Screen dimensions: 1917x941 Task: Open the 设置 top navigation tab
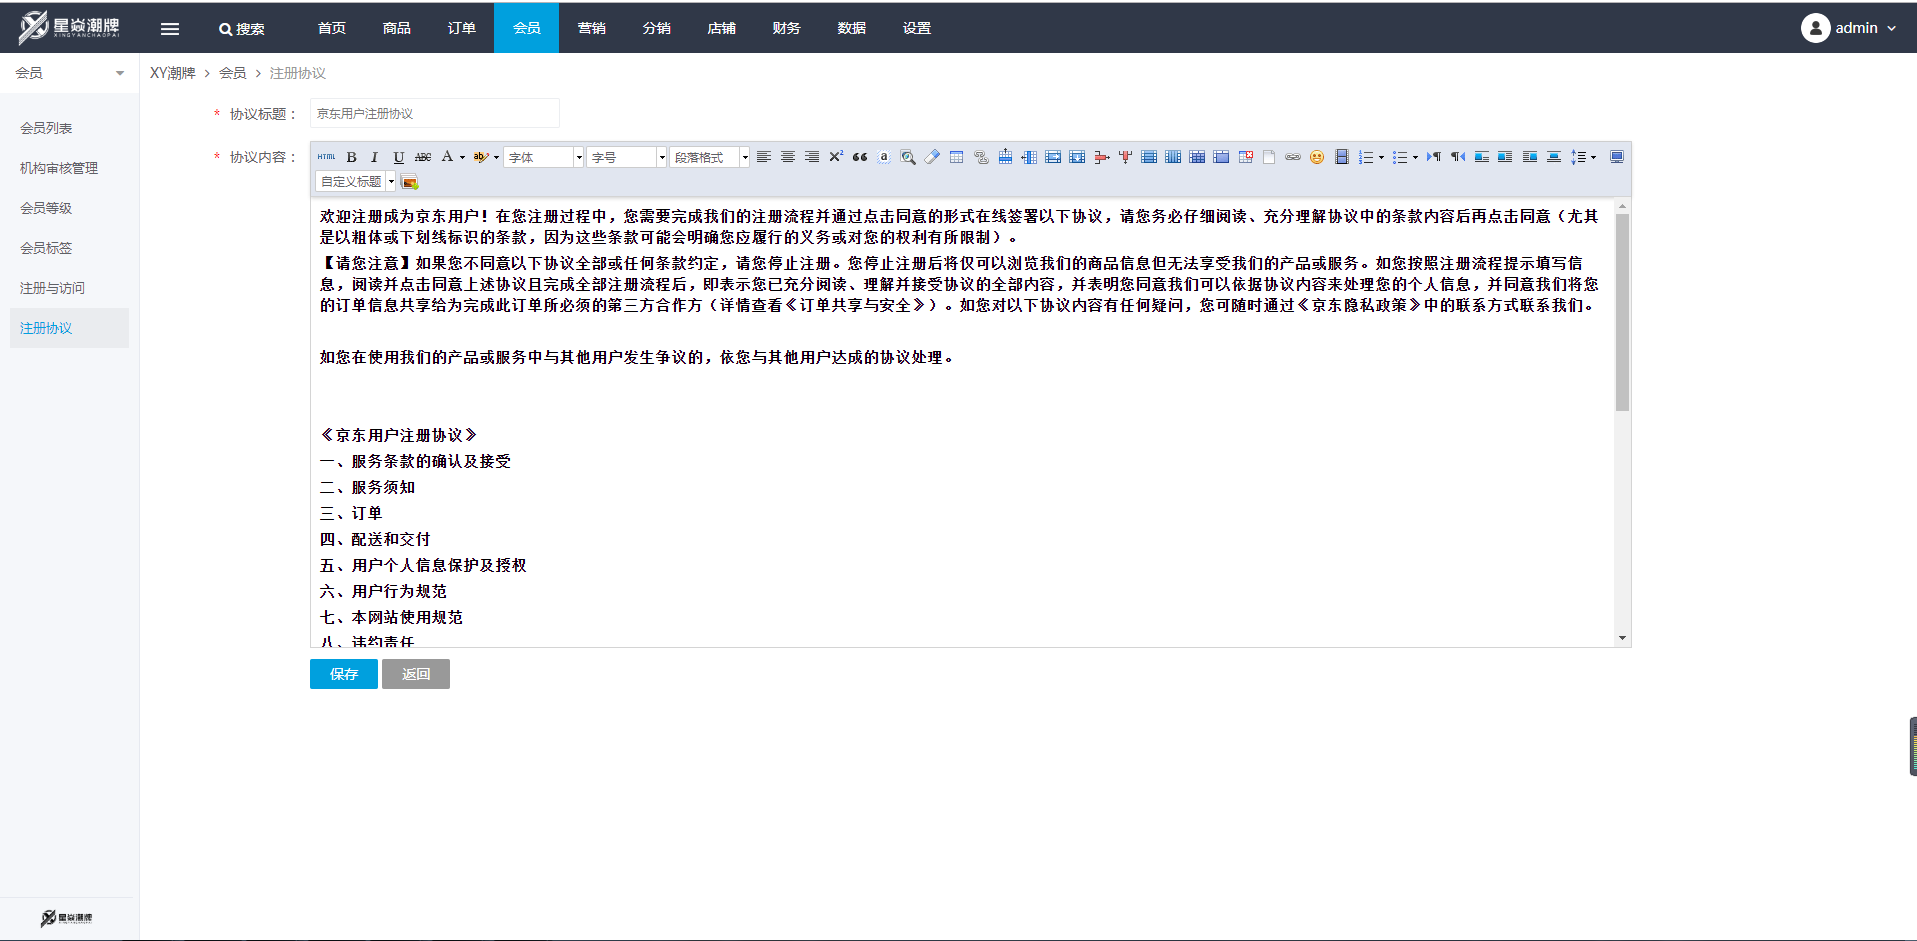[916, 28]
